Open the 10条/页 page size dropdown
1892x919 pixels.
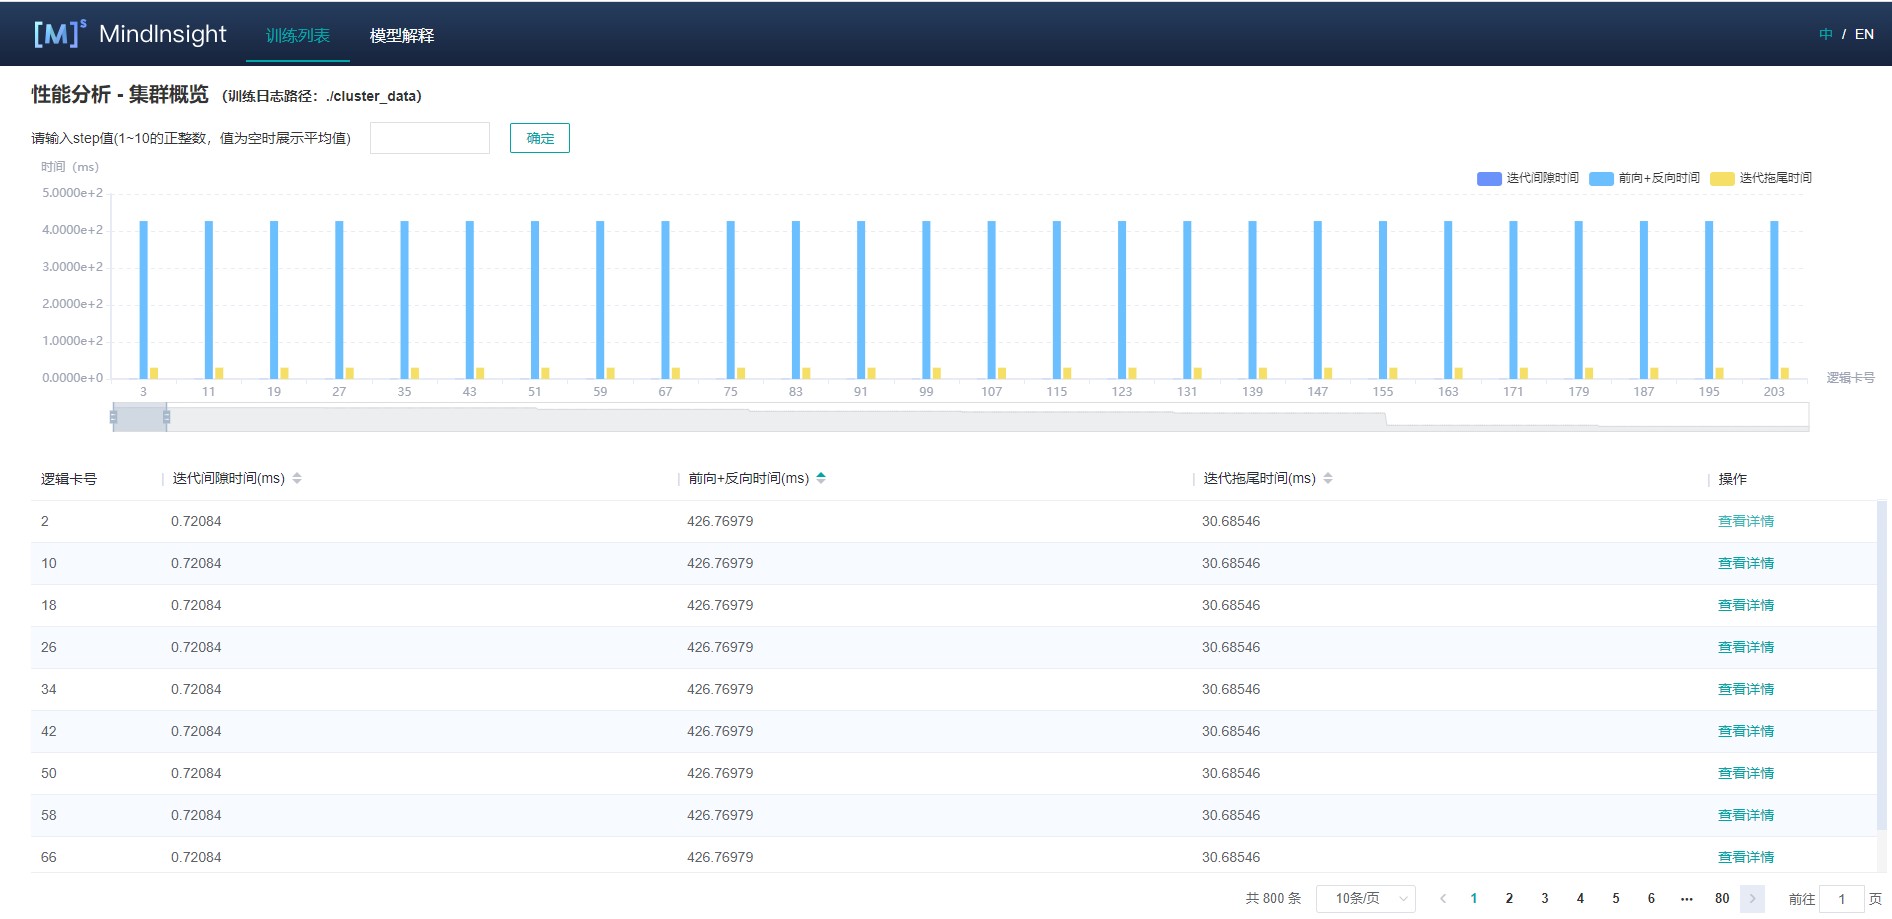[x=1365, y=899]
